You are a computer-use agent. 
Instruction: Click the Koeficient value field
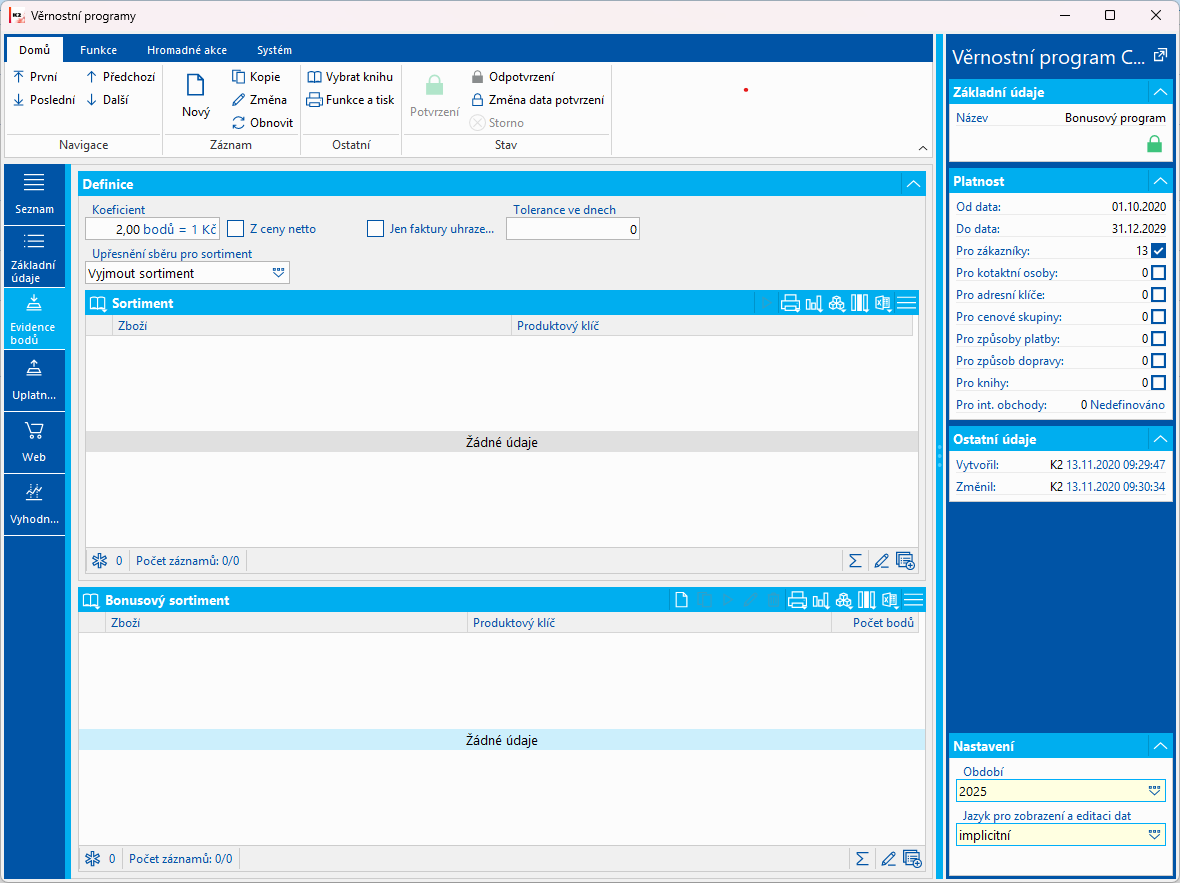click(x=152, y=229)
